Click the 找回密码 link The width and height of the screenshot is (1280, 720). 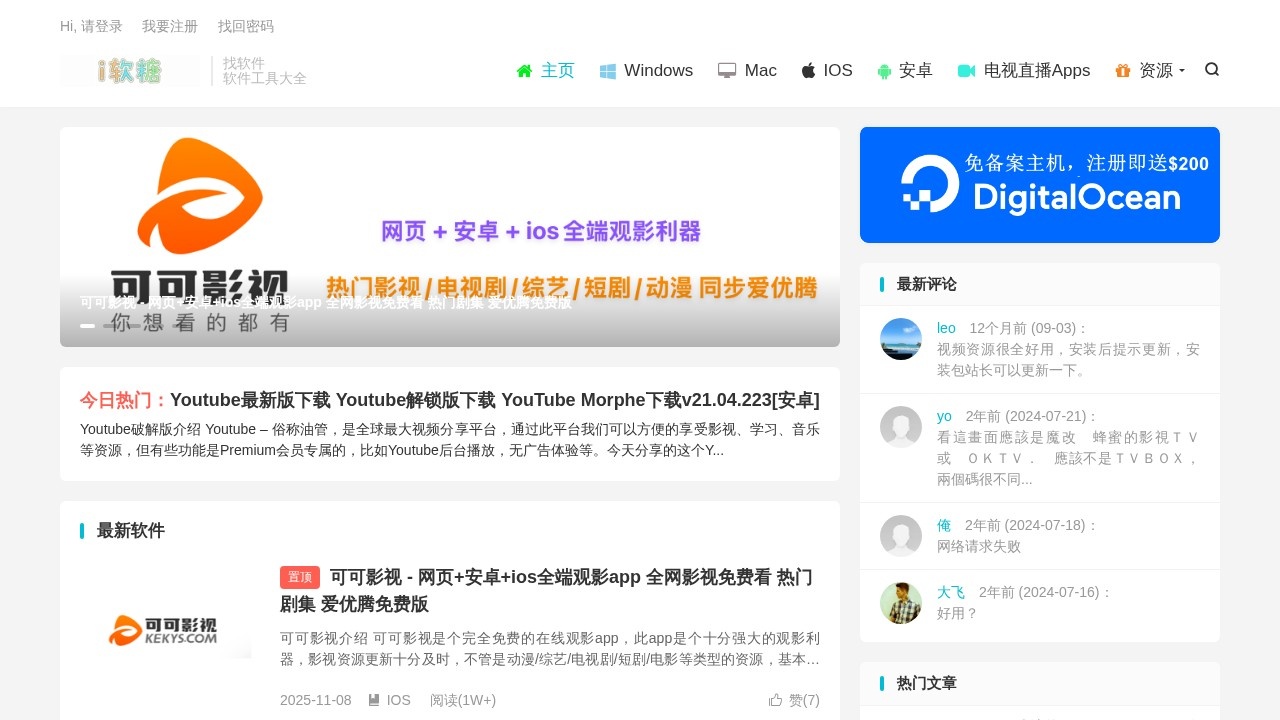[x=246, y=26]
